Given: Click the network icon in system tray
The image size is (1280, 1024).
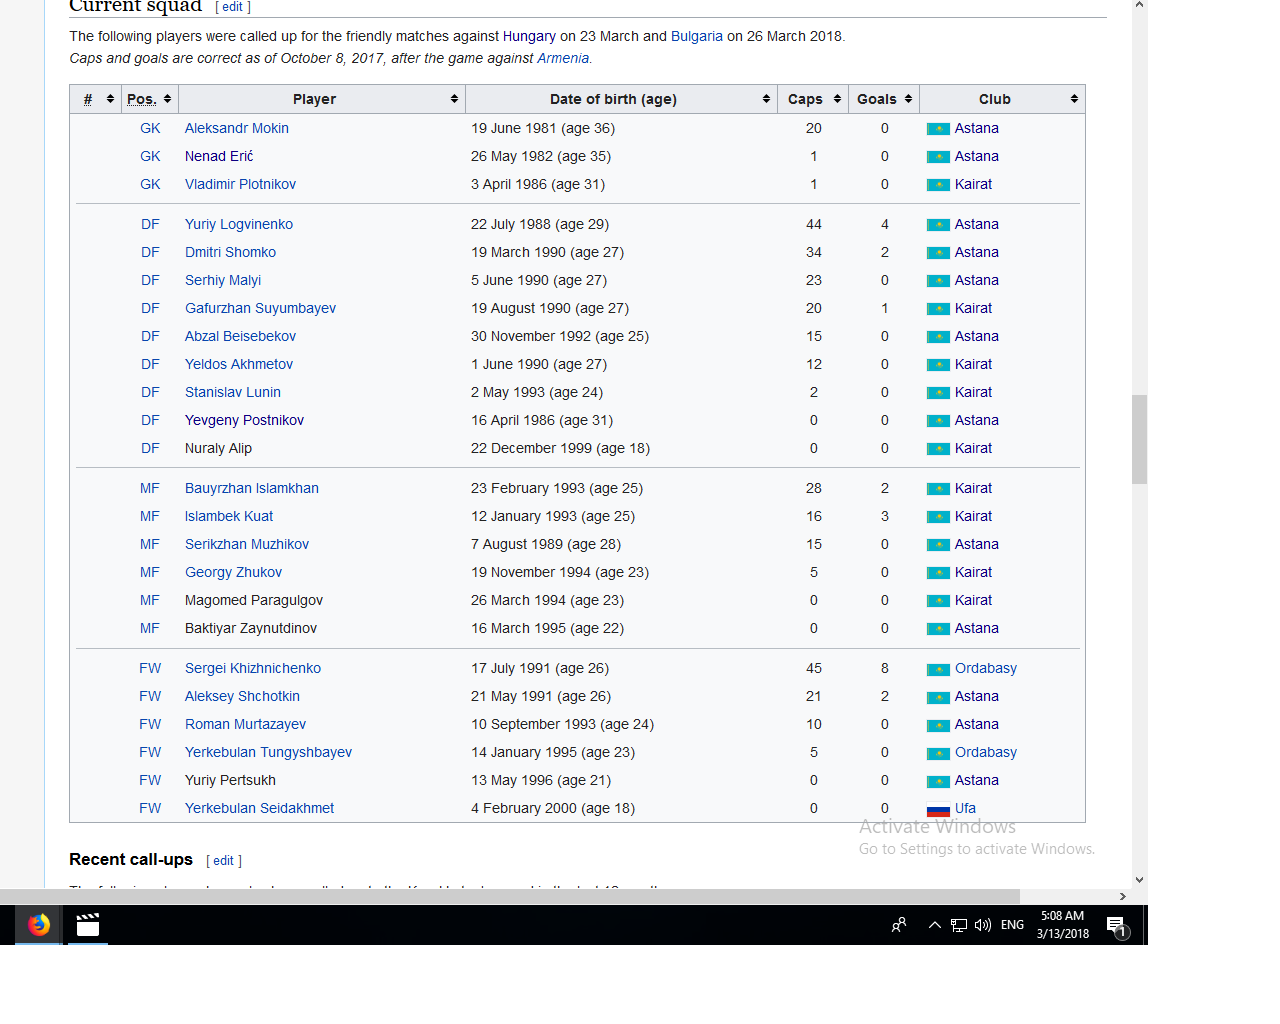Looking at the screenshot, I should point(959,925).
